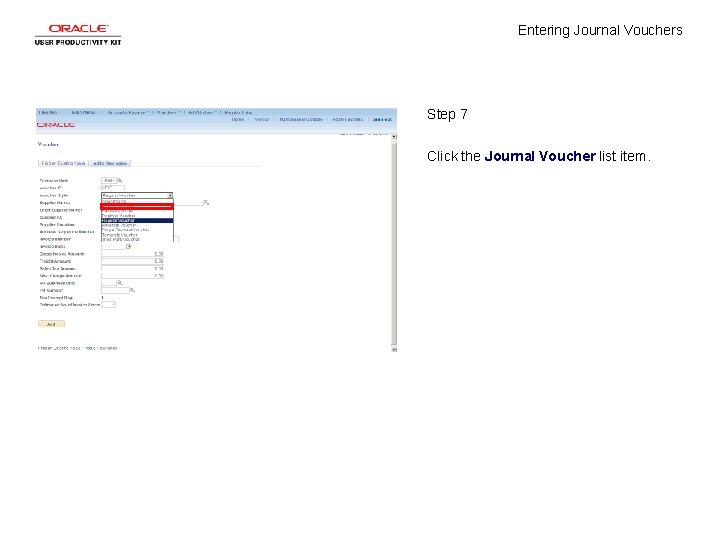
Task: Go to the Home link in header
Action: point(238,119)
